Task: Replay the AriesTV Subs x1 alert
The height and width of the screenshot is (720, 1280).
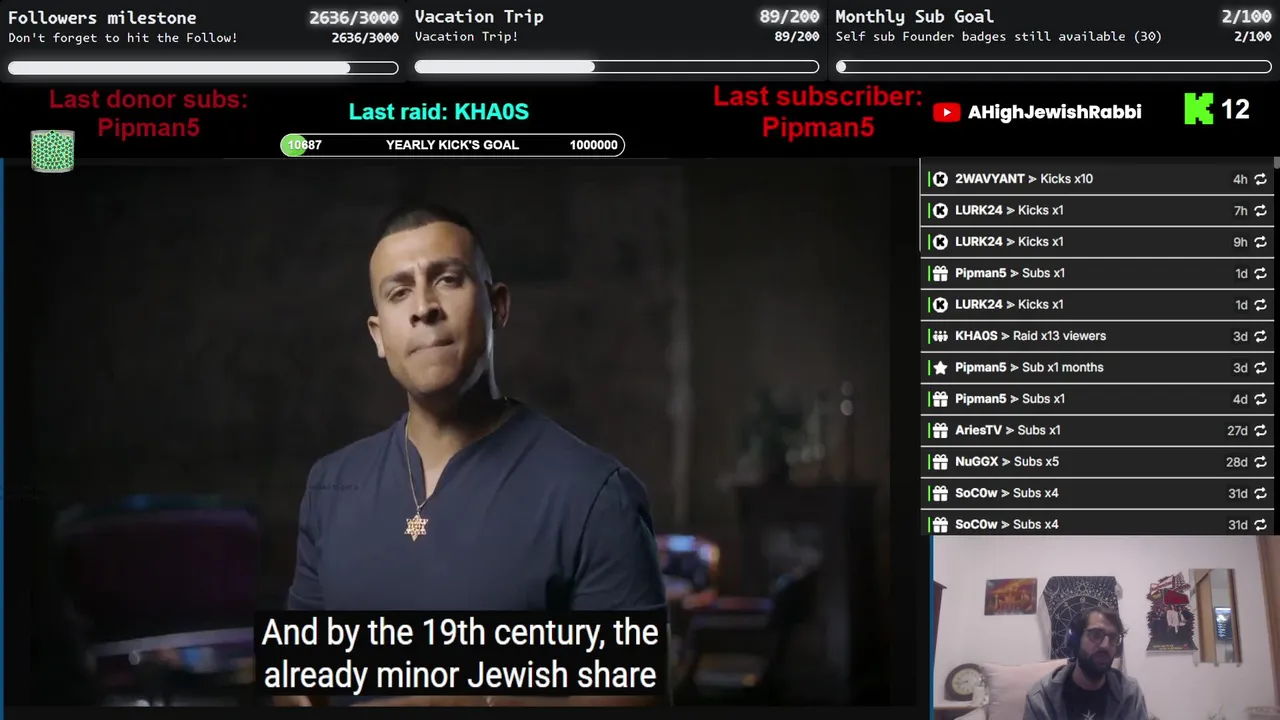Action: [x=1260, y=431]
